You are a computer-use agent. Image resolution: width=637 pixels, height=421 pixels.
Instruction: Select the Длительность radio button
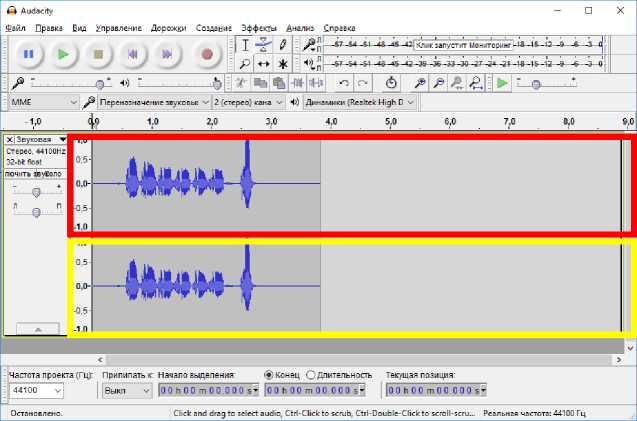point(311,375)
